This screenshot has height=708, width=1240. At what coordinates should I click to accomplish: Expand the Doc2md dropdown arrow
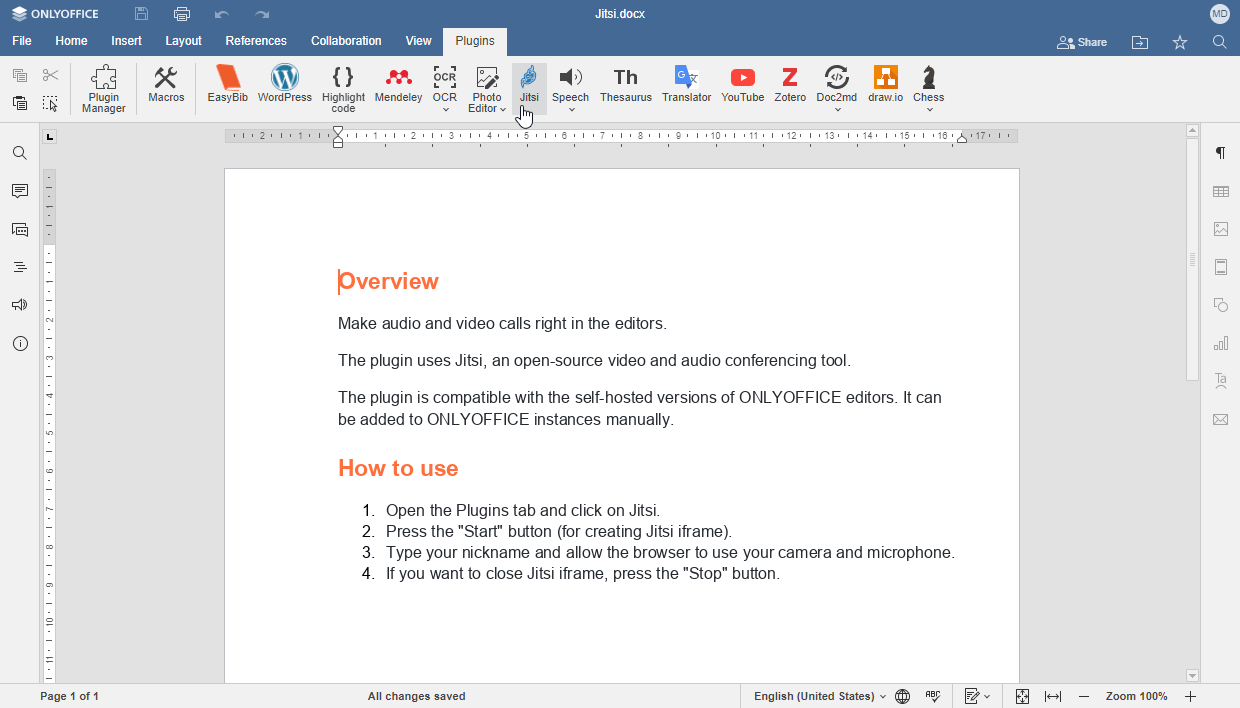point(837,110)
